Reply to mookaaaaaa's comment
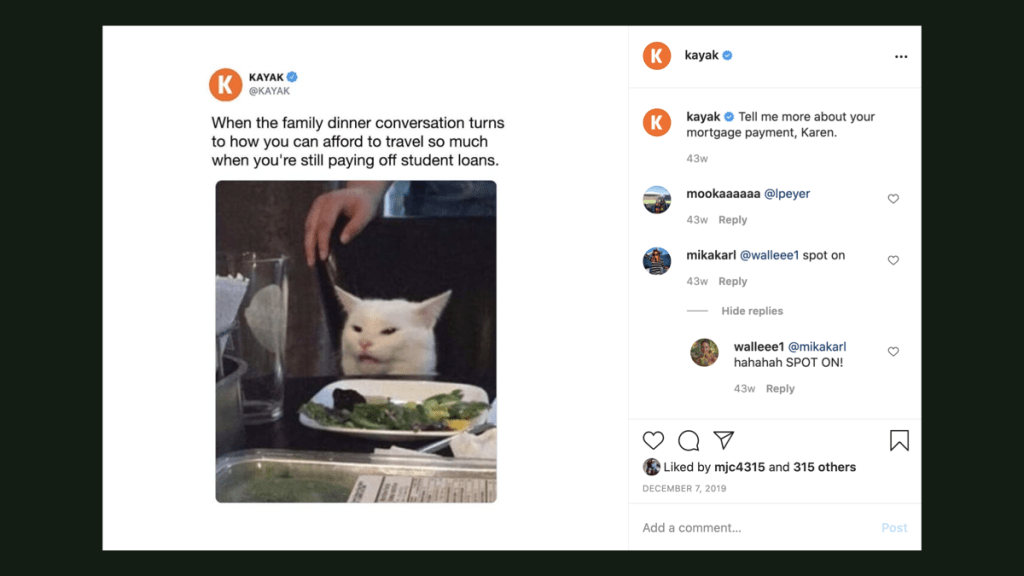The width and height of the screenshot is (1024, 576). pos(732,220)
